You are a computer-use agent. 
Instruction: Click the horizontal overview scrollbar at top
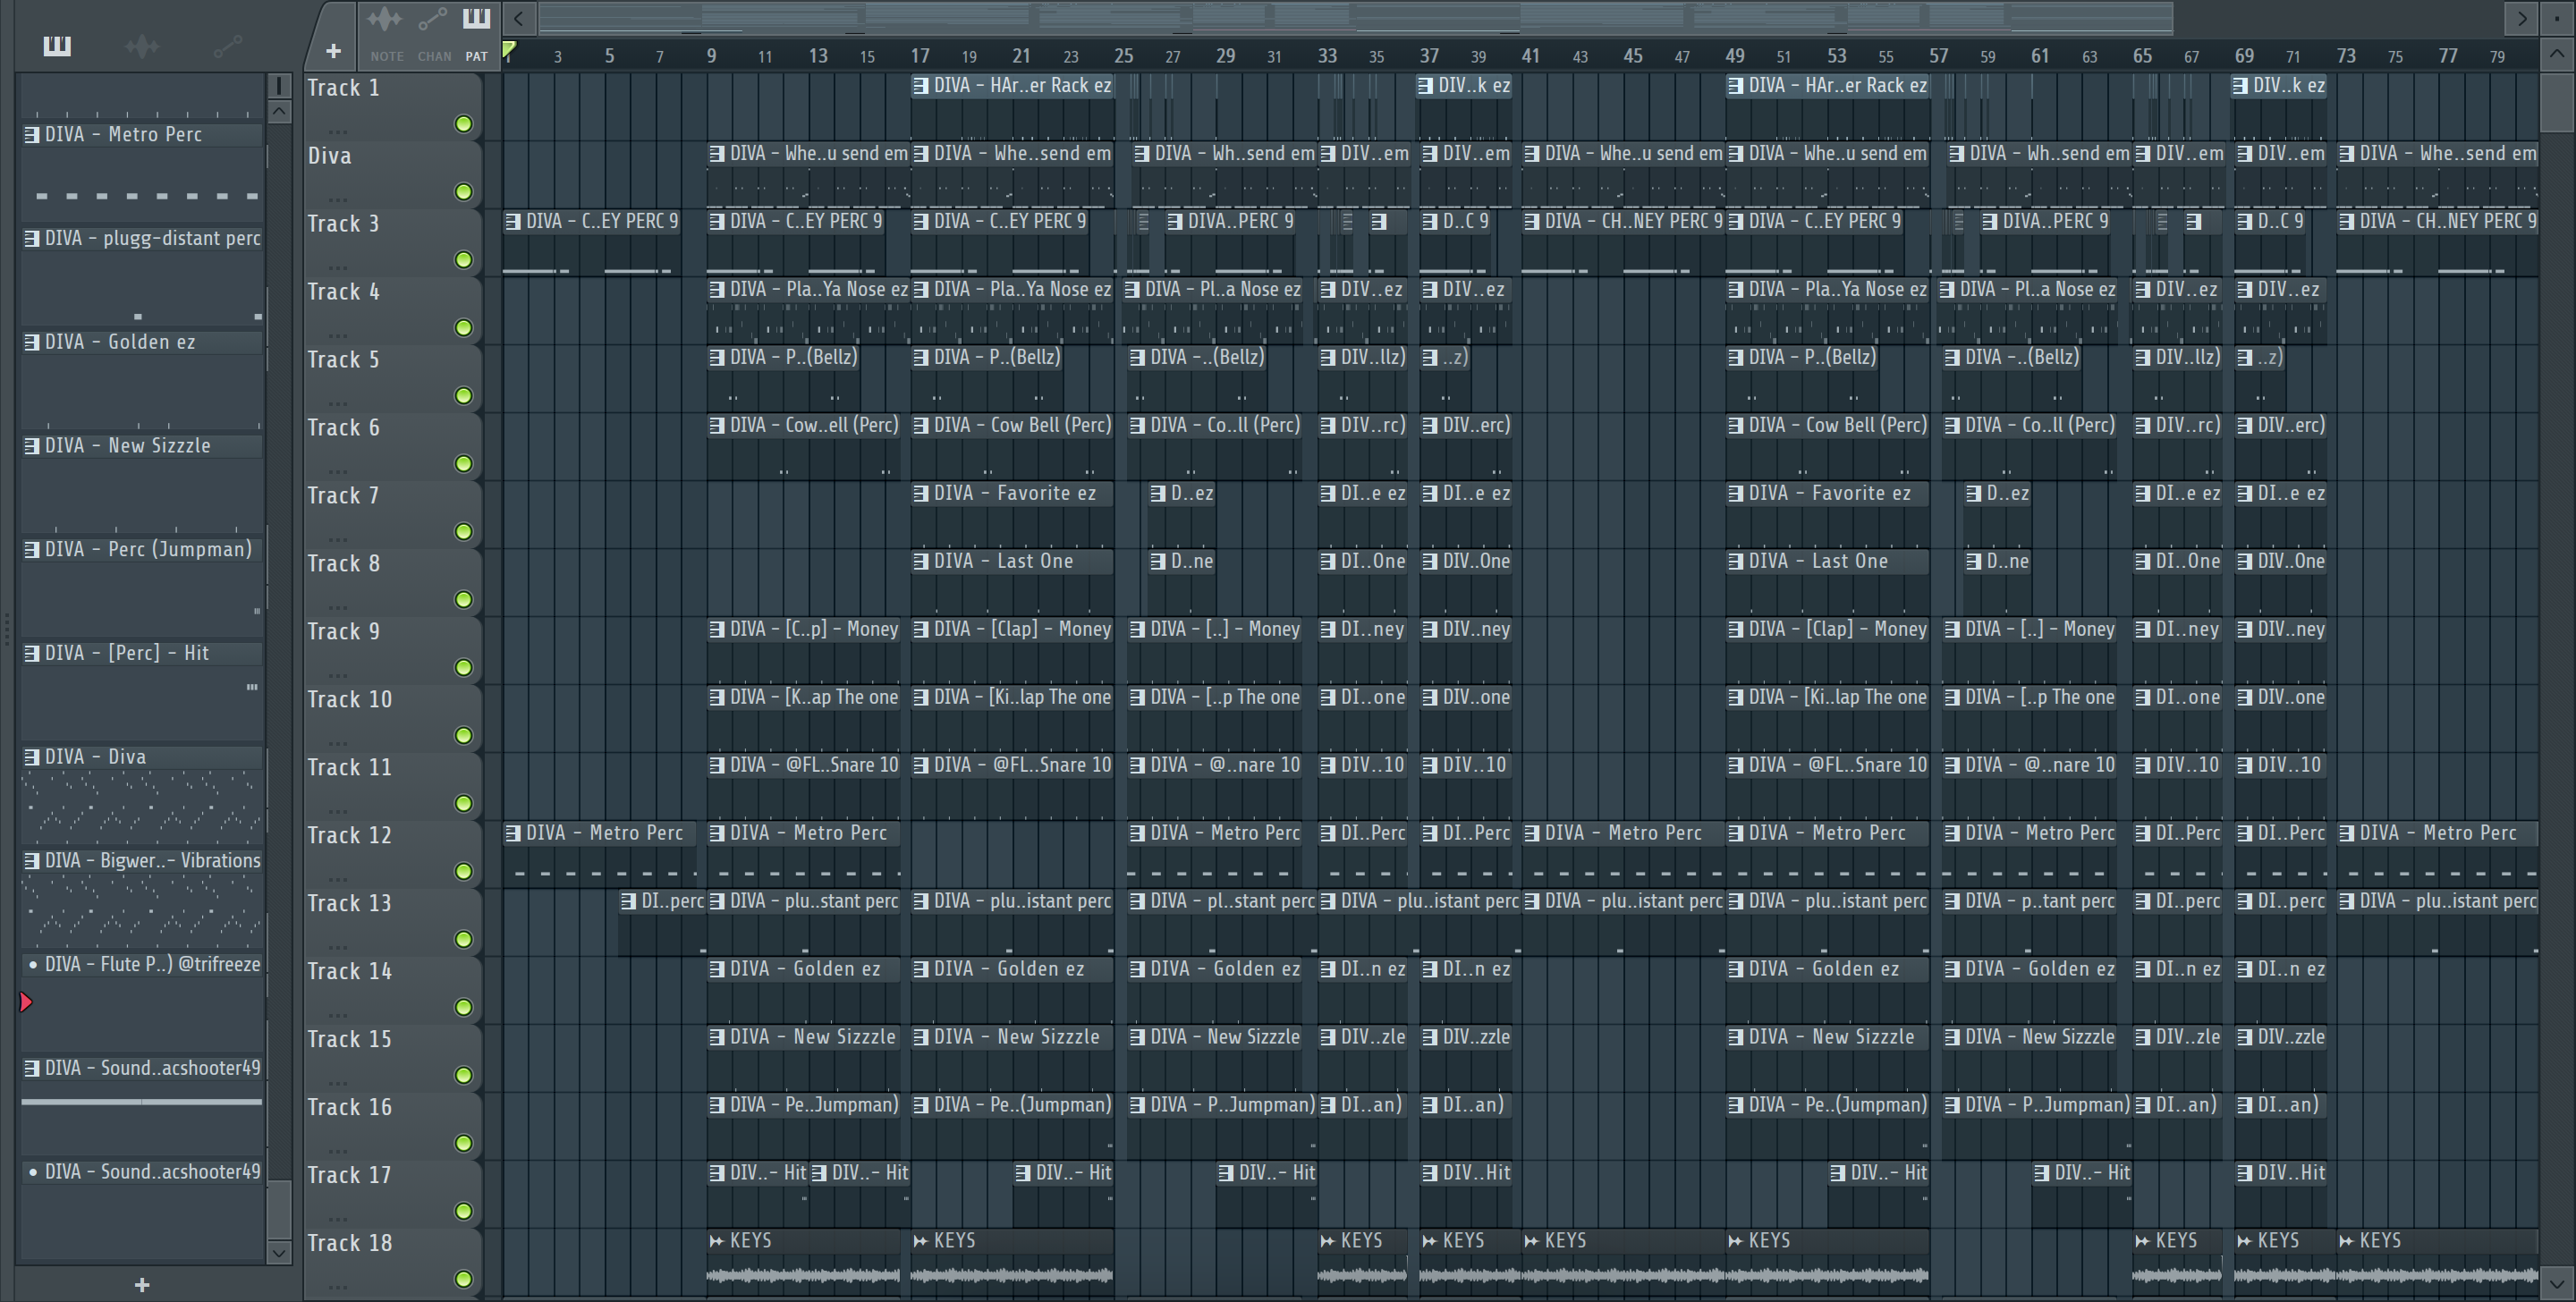(1355, 18)
